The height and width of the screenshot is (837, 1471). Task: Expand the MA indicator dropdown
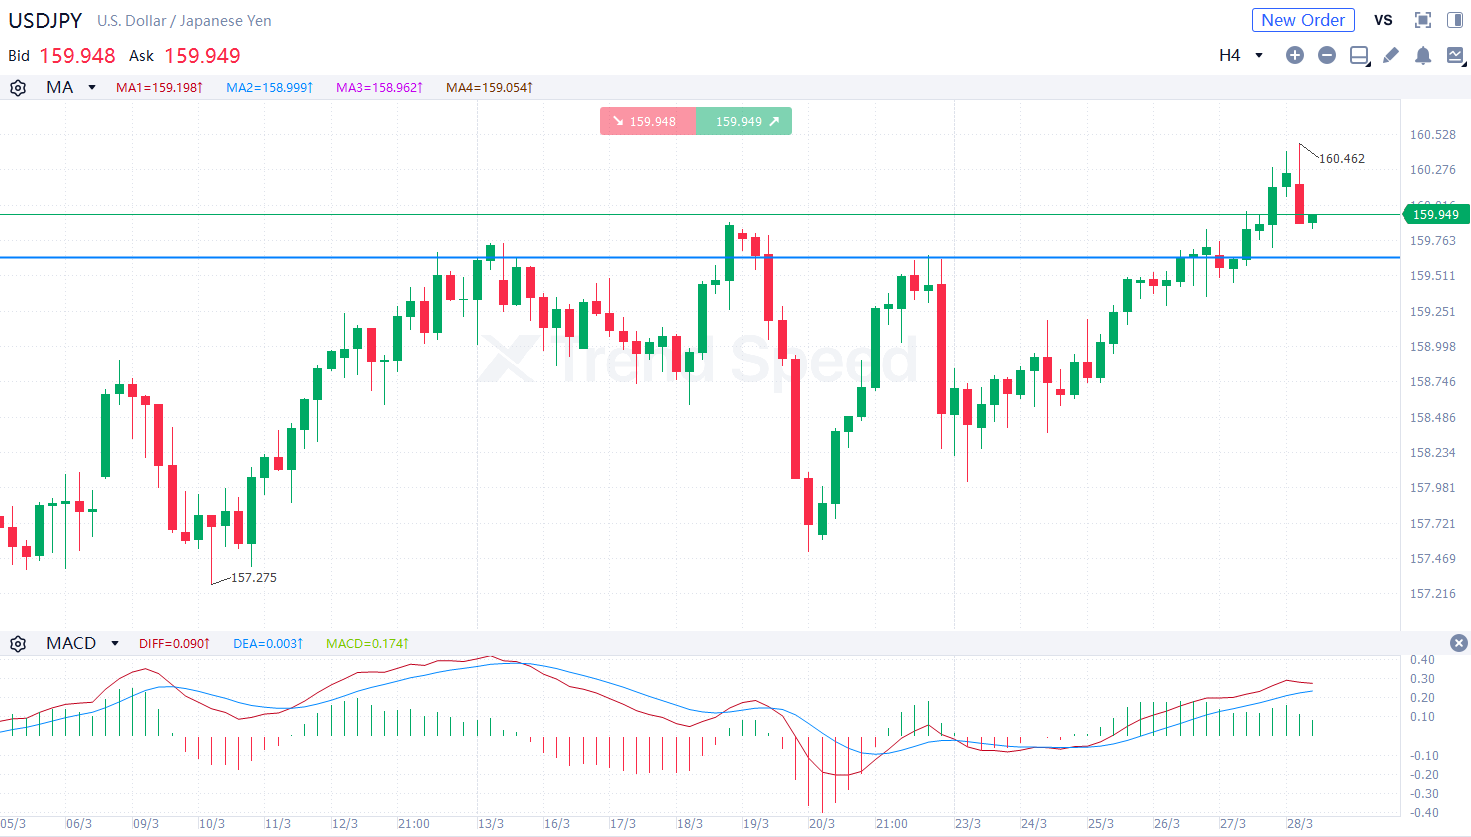point(91,88)
